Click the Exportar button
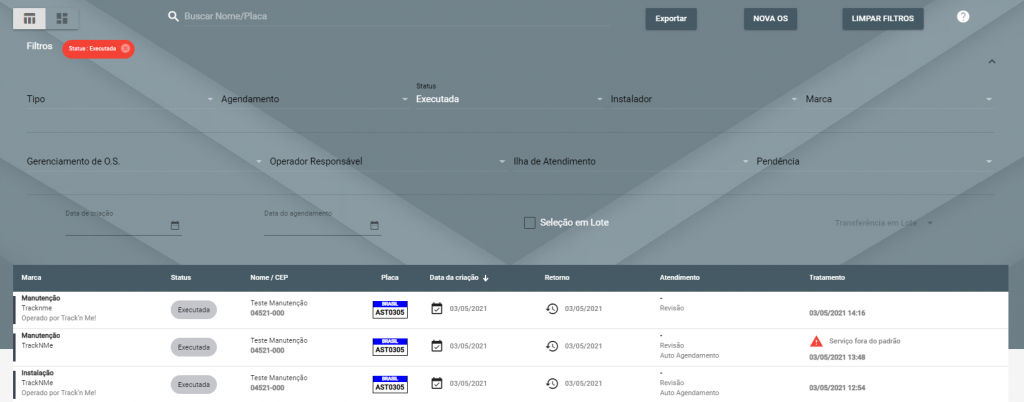Viewport: 1024px width, 402px height. point(671,19)
